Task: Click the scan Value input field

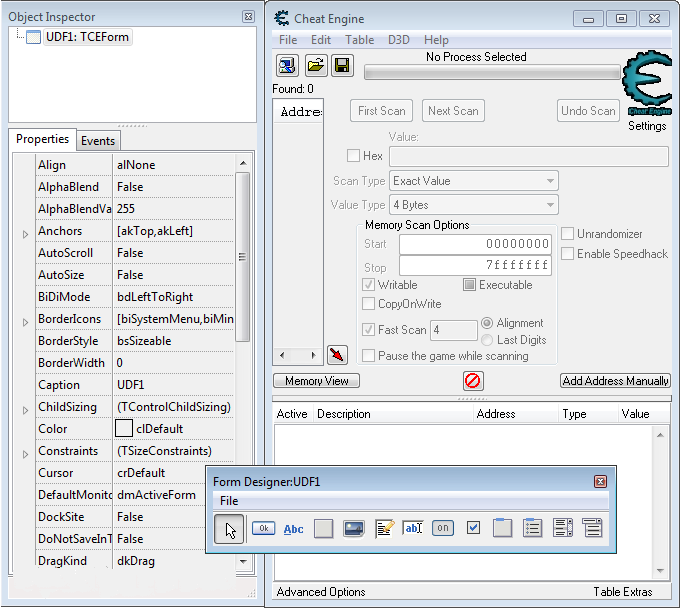Action: [529, 157]
